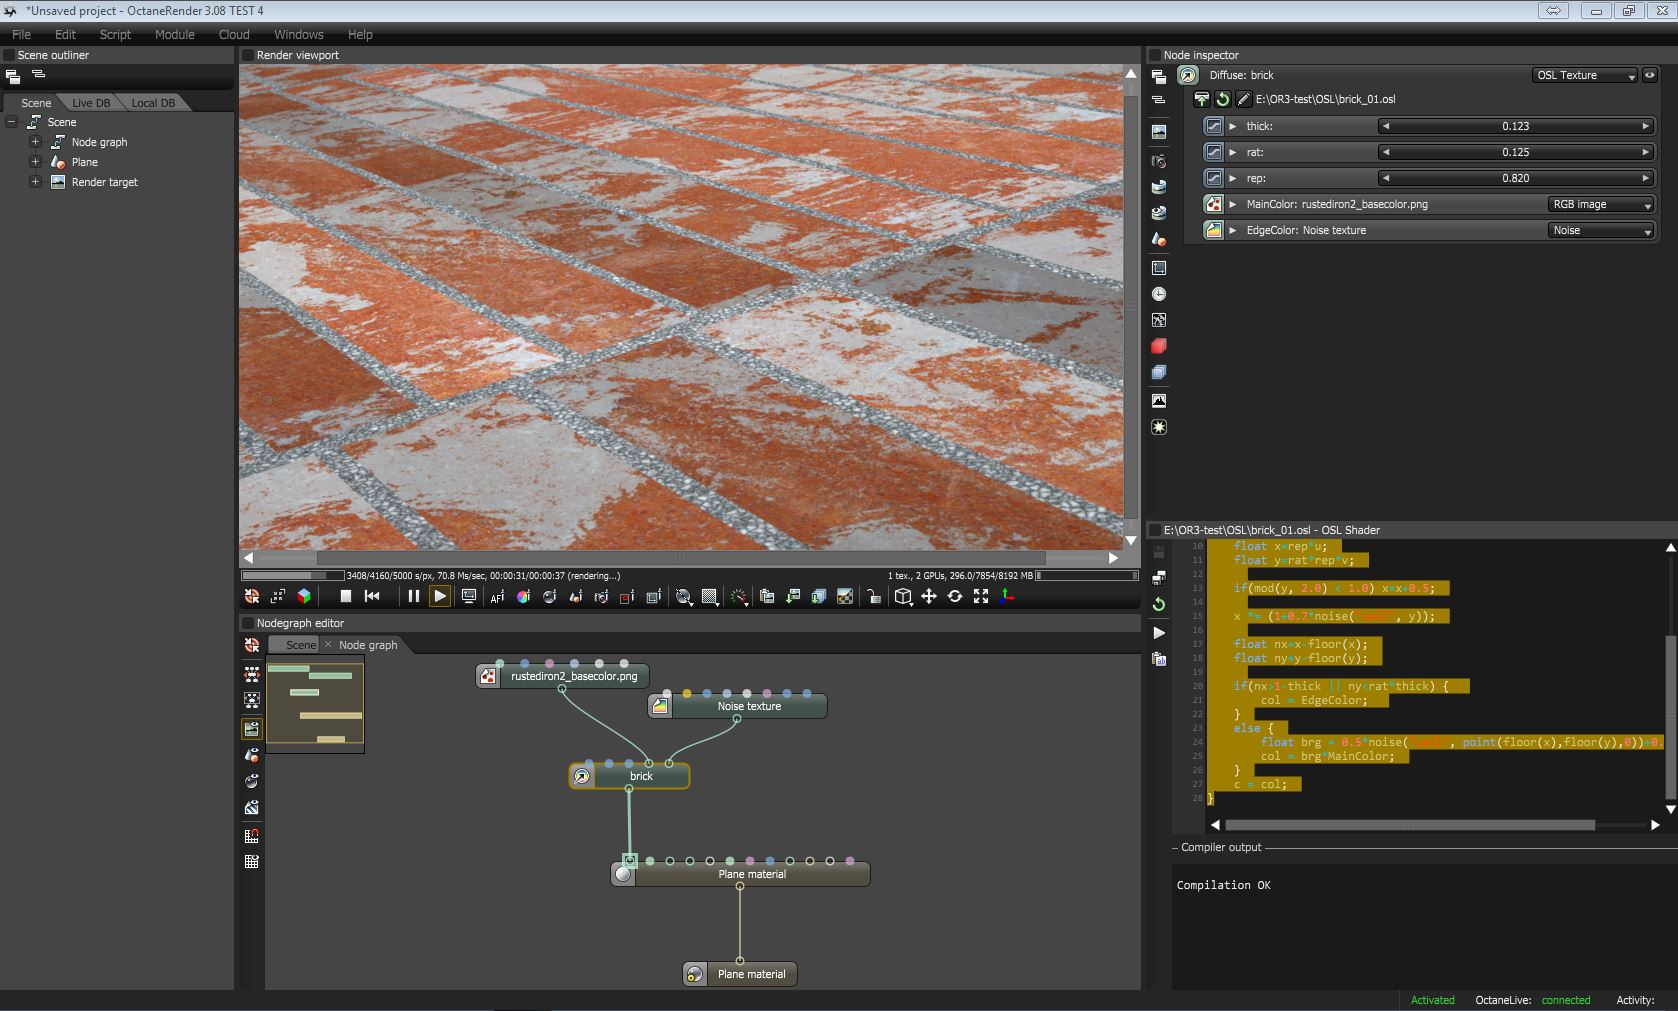Open the Module menu
Screen dimensions: 1678x1011
click(174, 34)
